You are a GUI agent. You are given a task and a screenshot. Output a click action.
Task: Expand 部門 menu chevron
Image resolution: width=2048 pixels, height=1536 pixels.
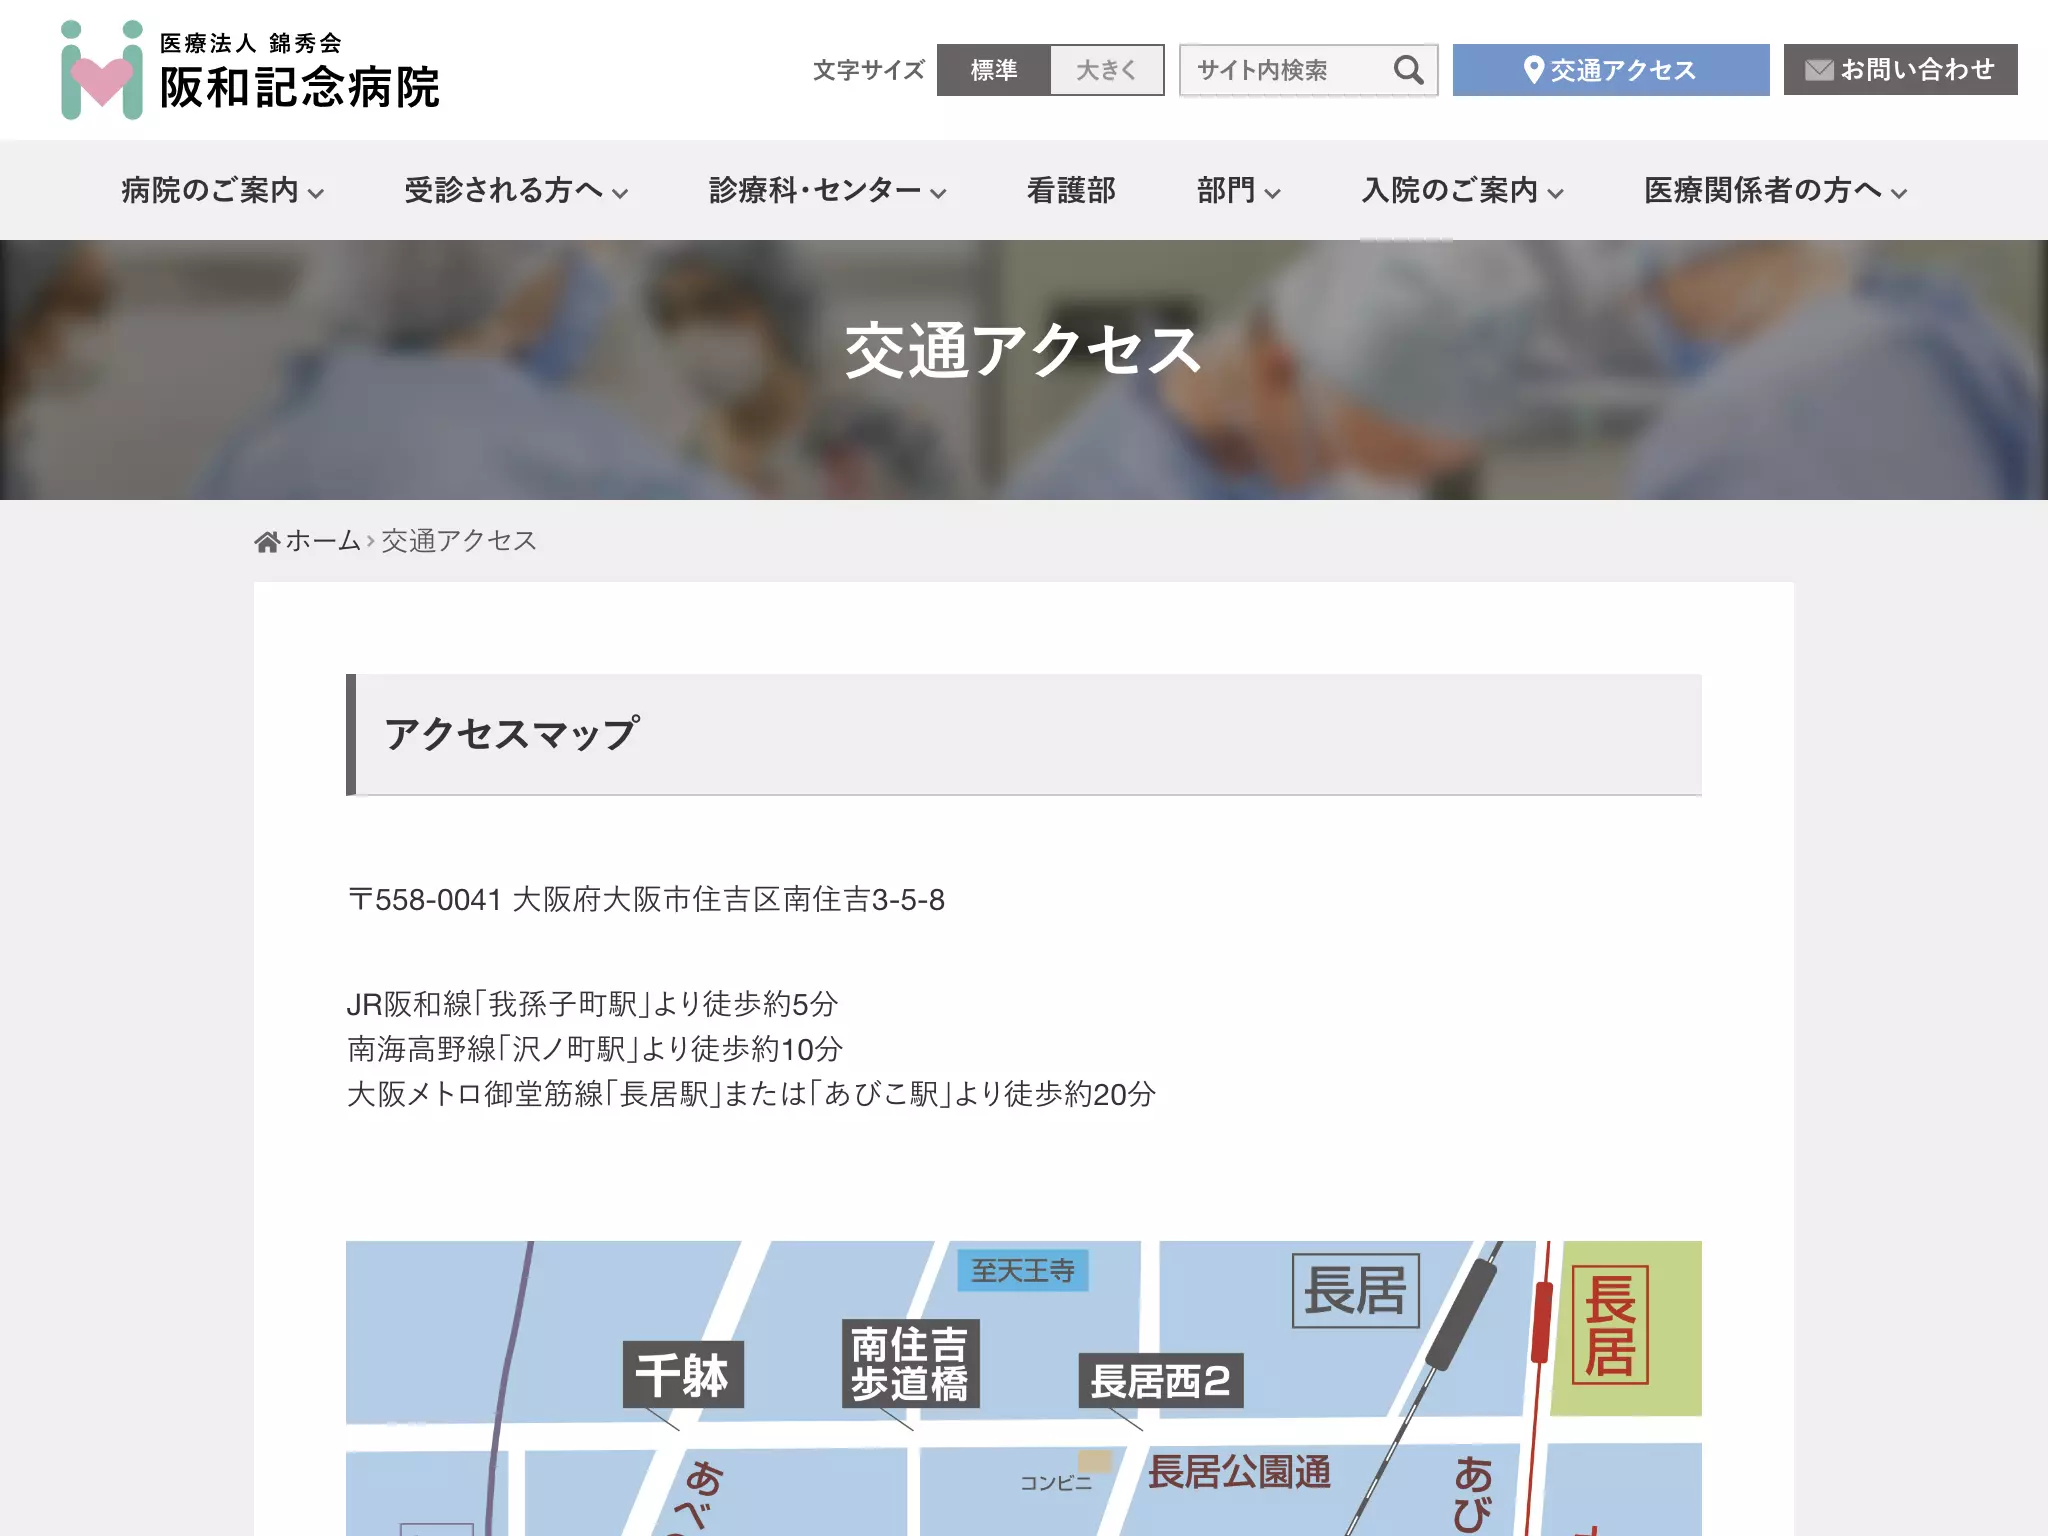point(1272,193)
